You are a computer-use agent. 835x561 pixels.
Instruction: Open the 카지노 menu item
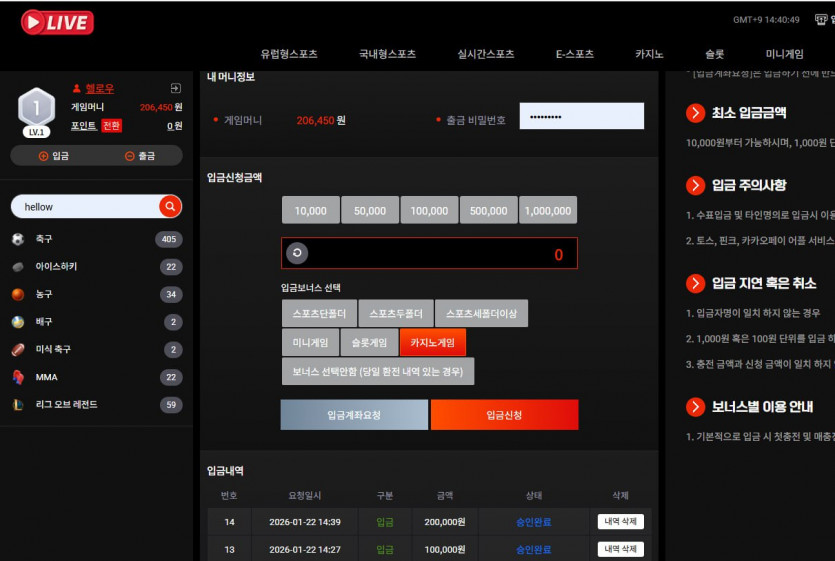click(649, 54)
